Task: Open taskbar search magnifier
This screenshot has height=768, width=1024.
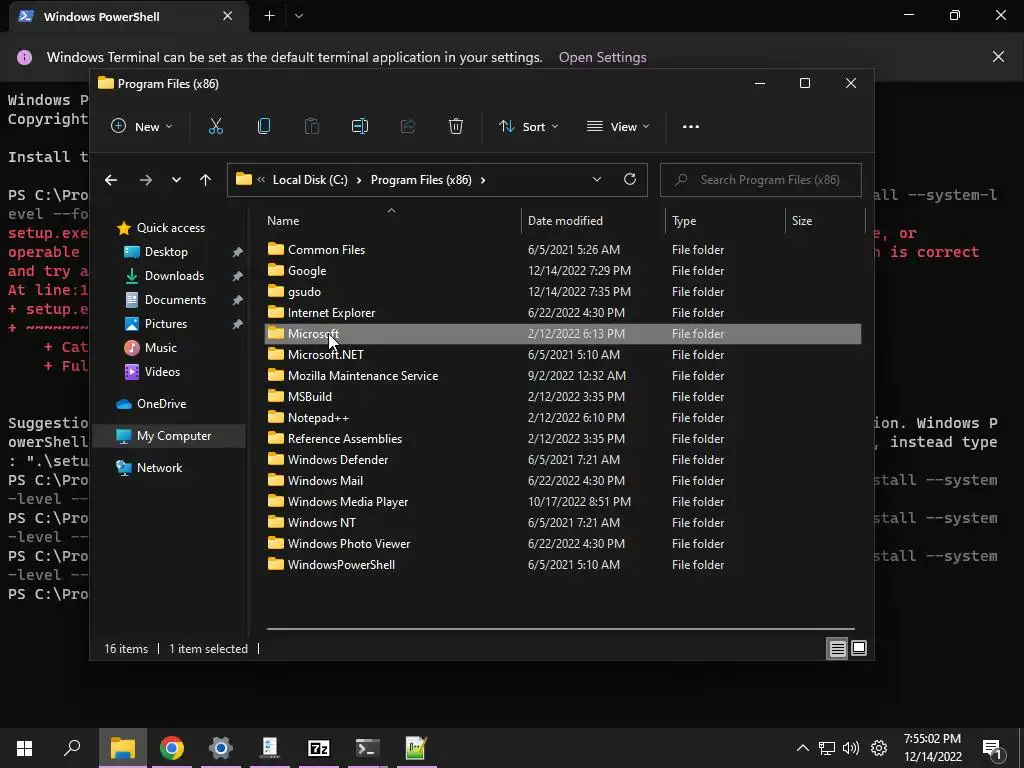Action: click(x=72, y=747)
